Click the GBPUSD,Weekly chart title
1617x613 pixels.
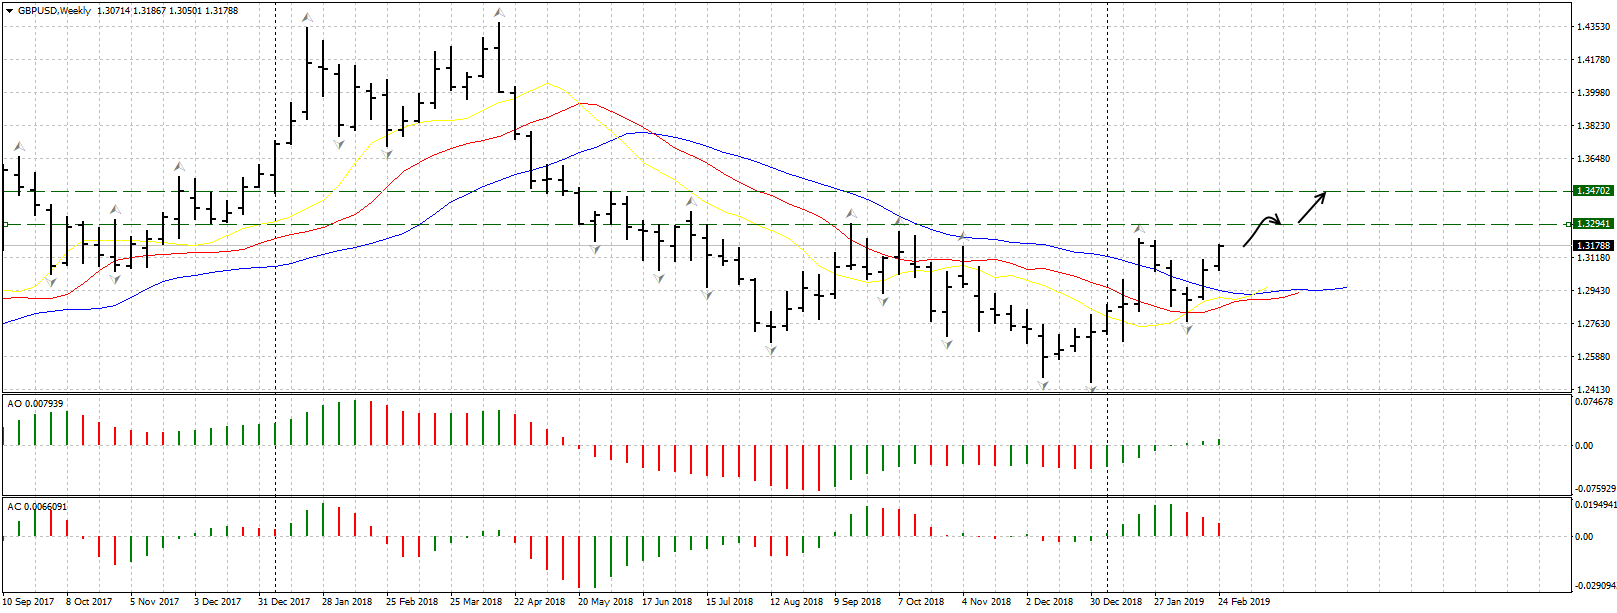(x=54, y=11)
